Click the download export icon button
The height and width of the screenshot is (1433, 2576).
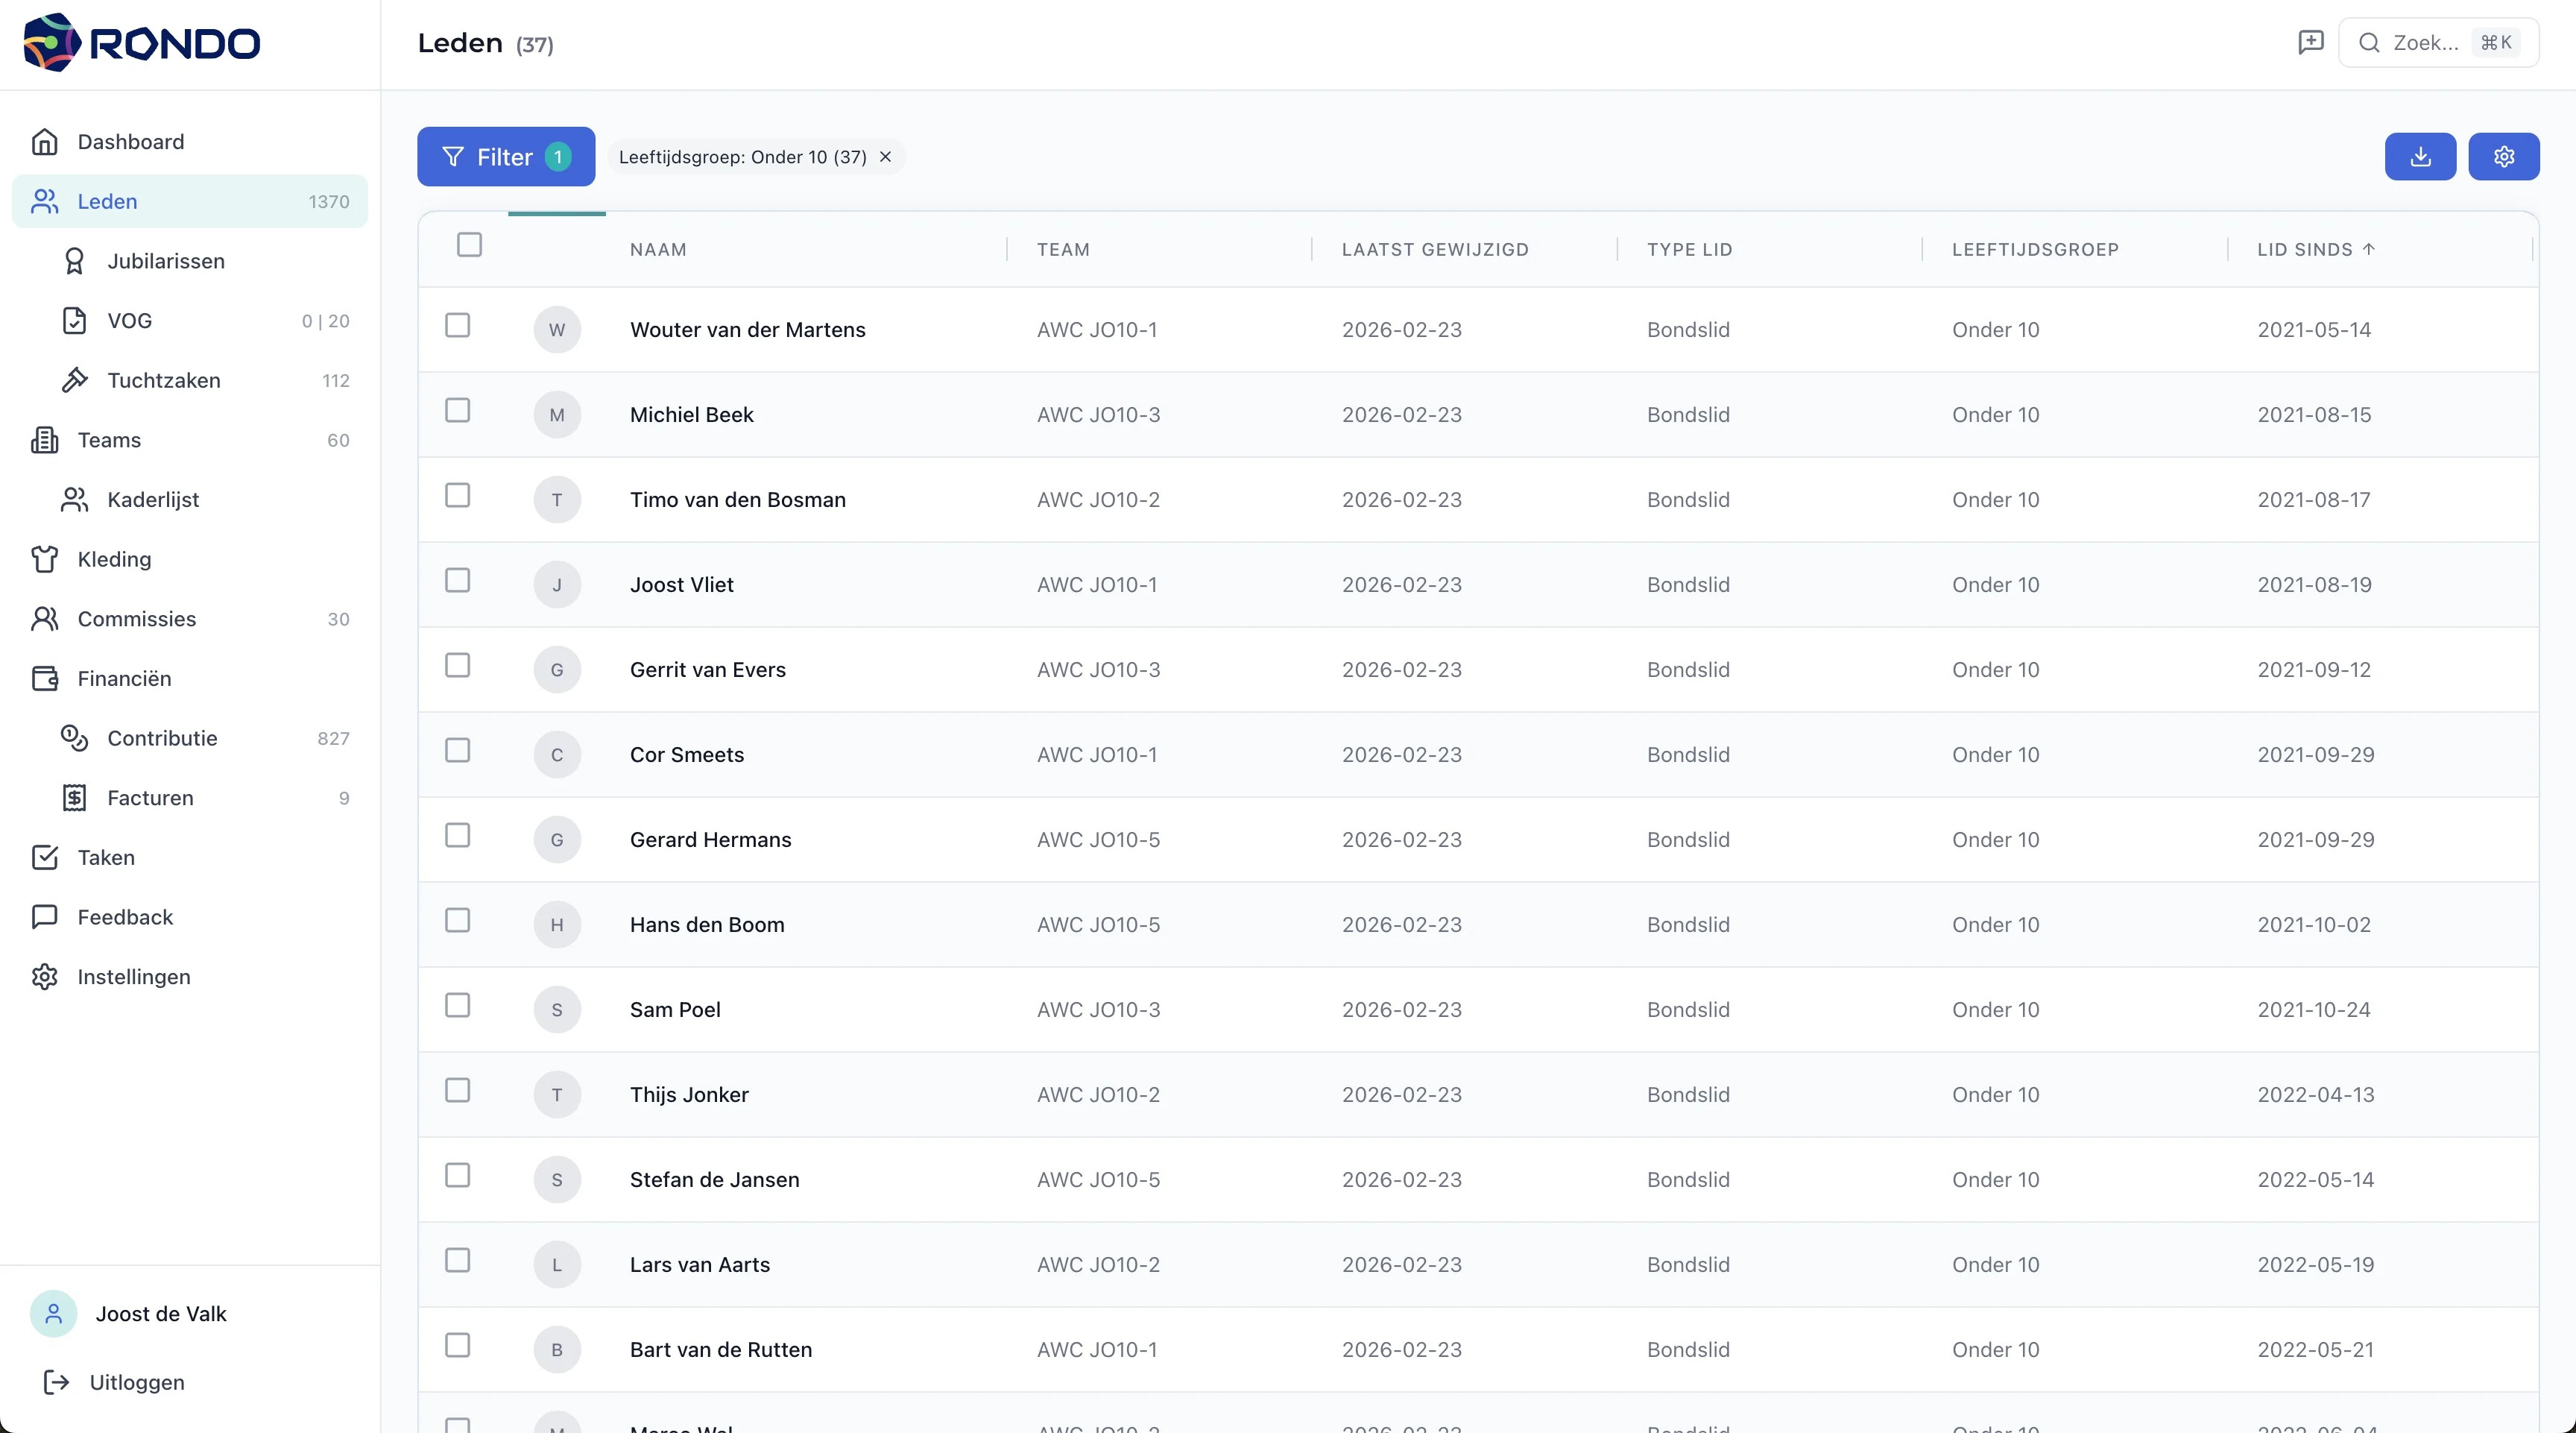coord(2420,157)
